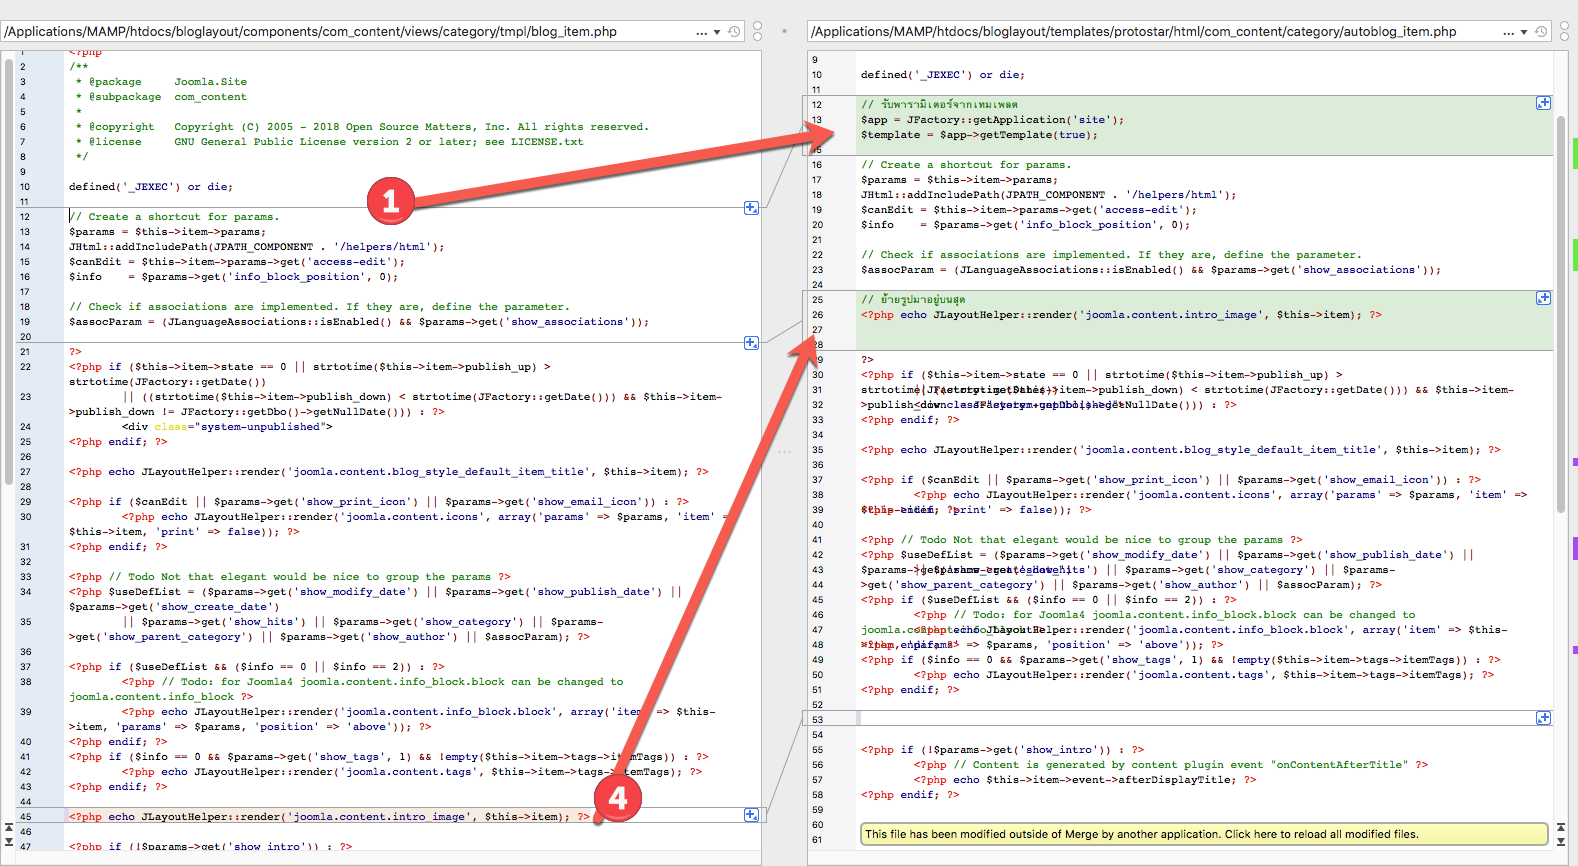This screenshot has height=866, width=1578.
Task: Click left 'div class="system-unpublished"' line
Action: click(x=227, y=427)
